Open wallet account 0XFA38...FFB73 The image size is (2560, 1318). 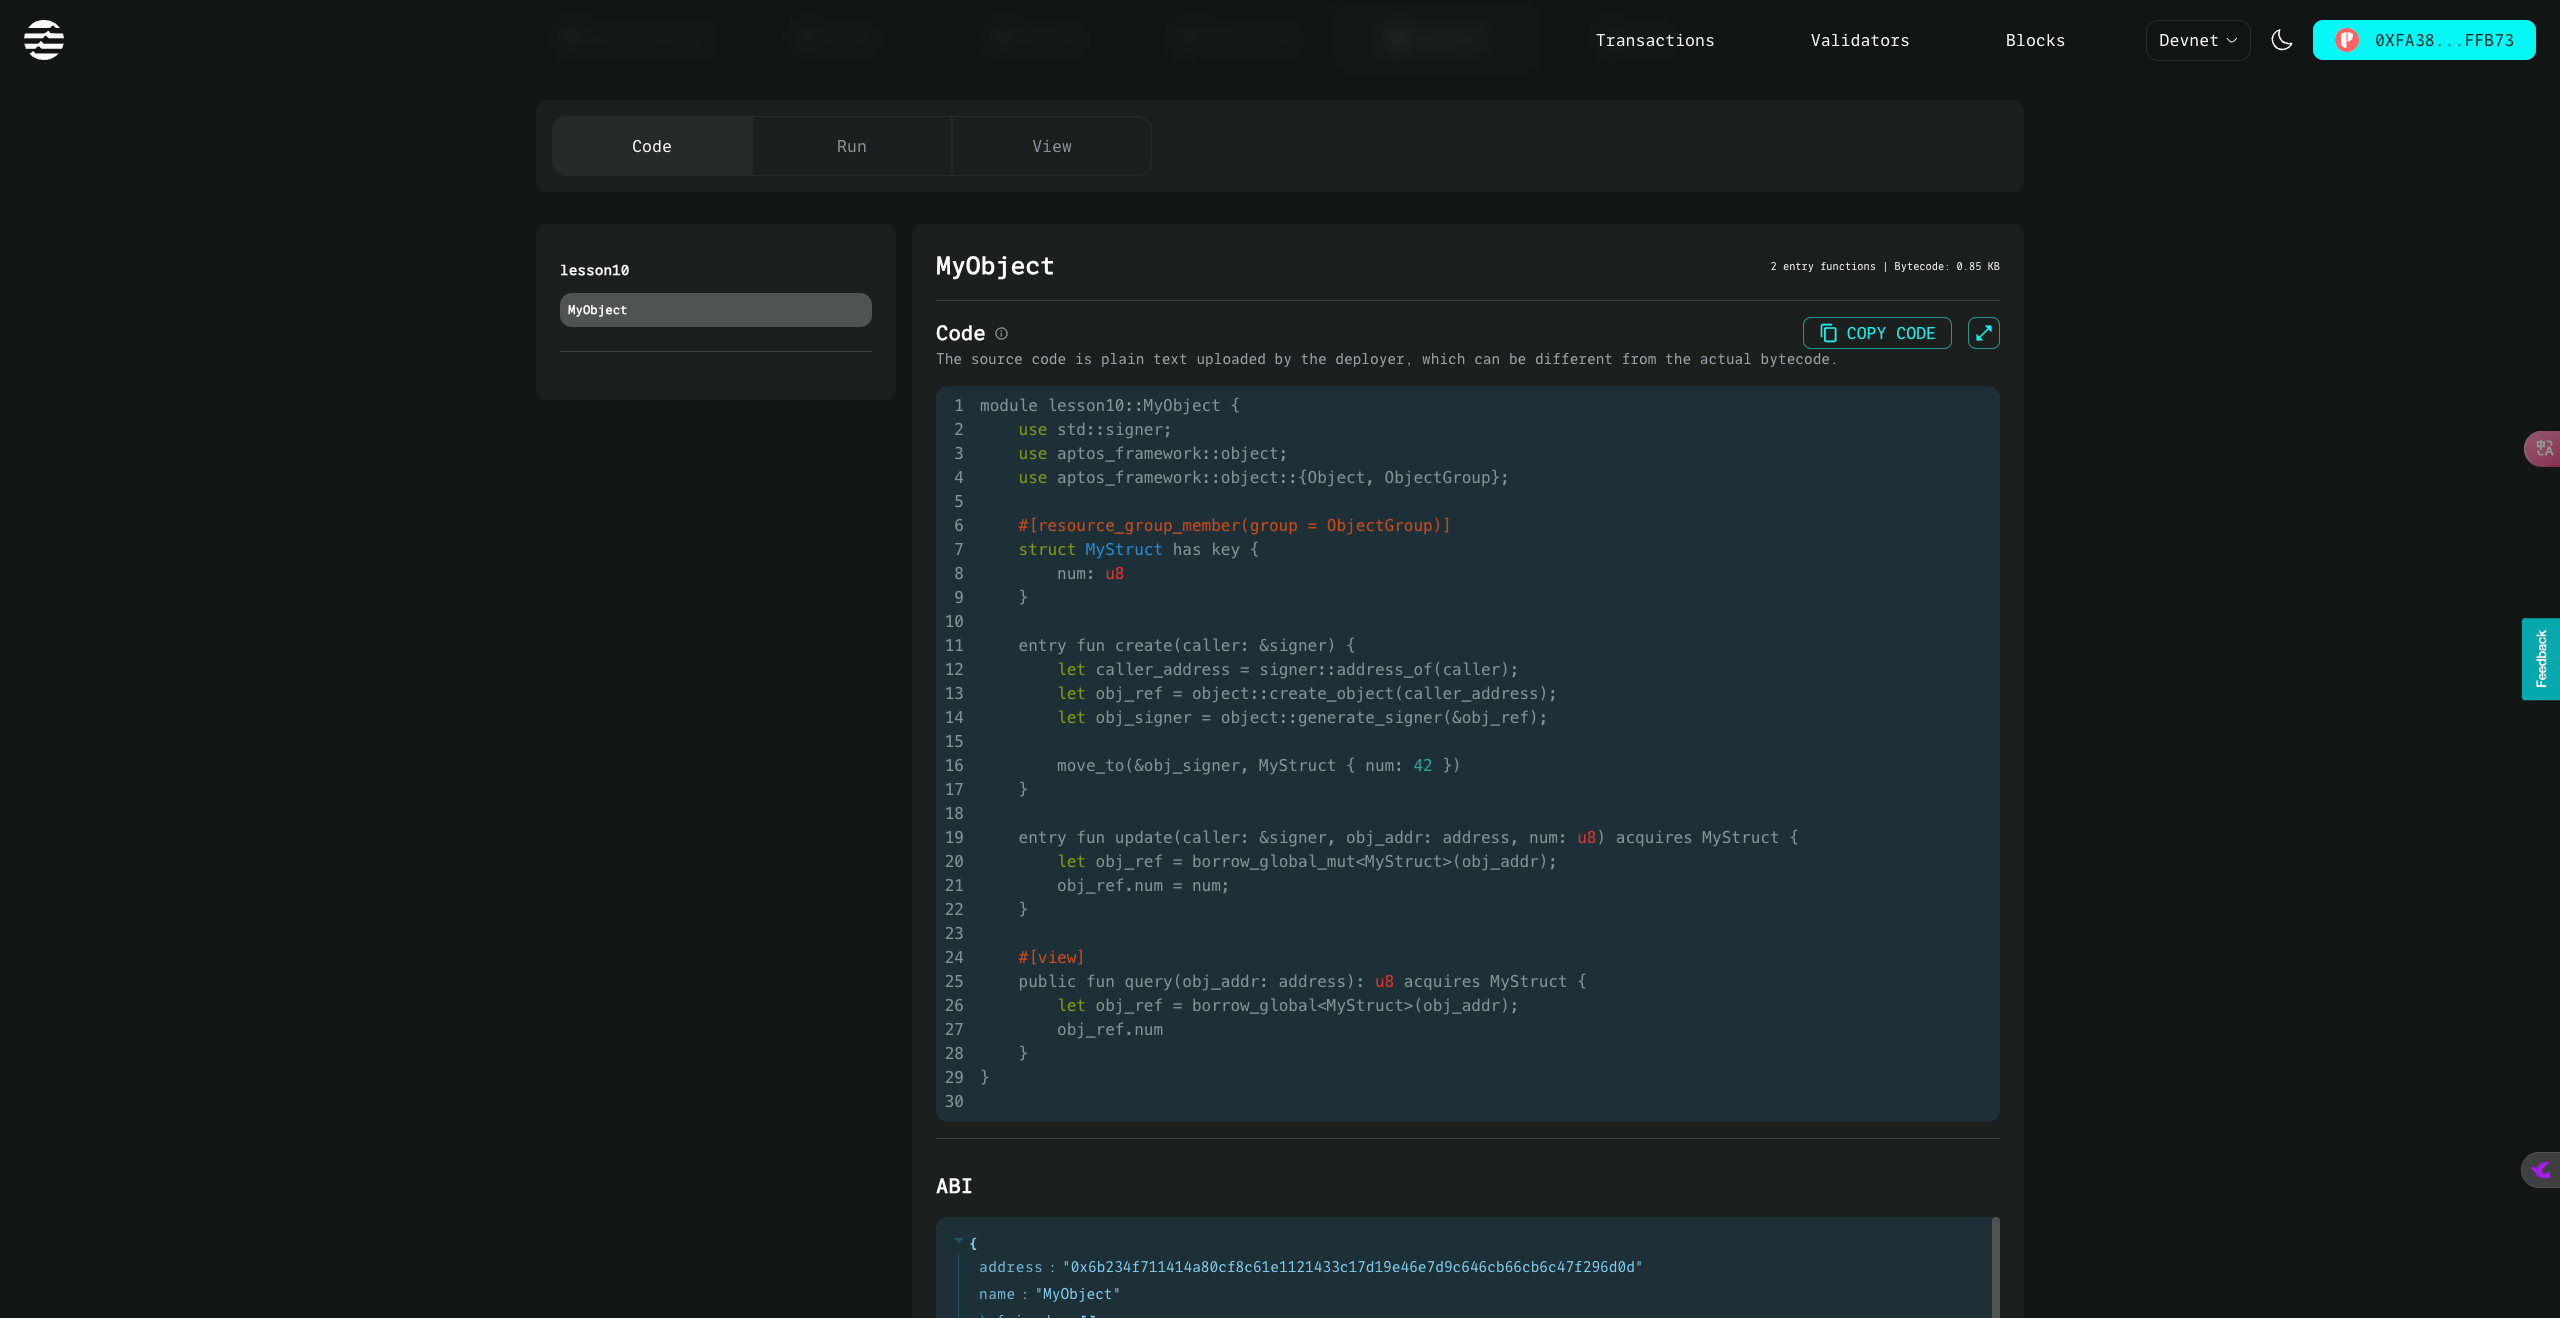(2423, 40)
